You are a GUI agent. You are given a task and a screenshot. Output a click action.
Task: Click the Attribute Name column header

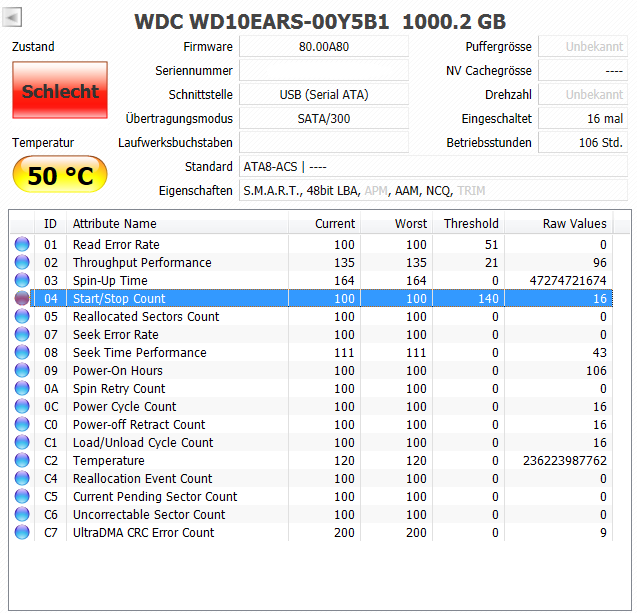[x=178, y=223]
